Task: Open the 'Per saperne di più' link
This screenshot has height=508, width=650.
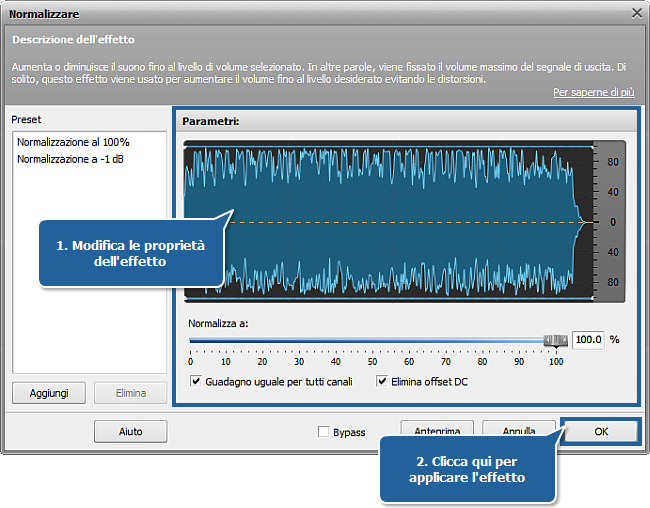Action: point(593,92)
